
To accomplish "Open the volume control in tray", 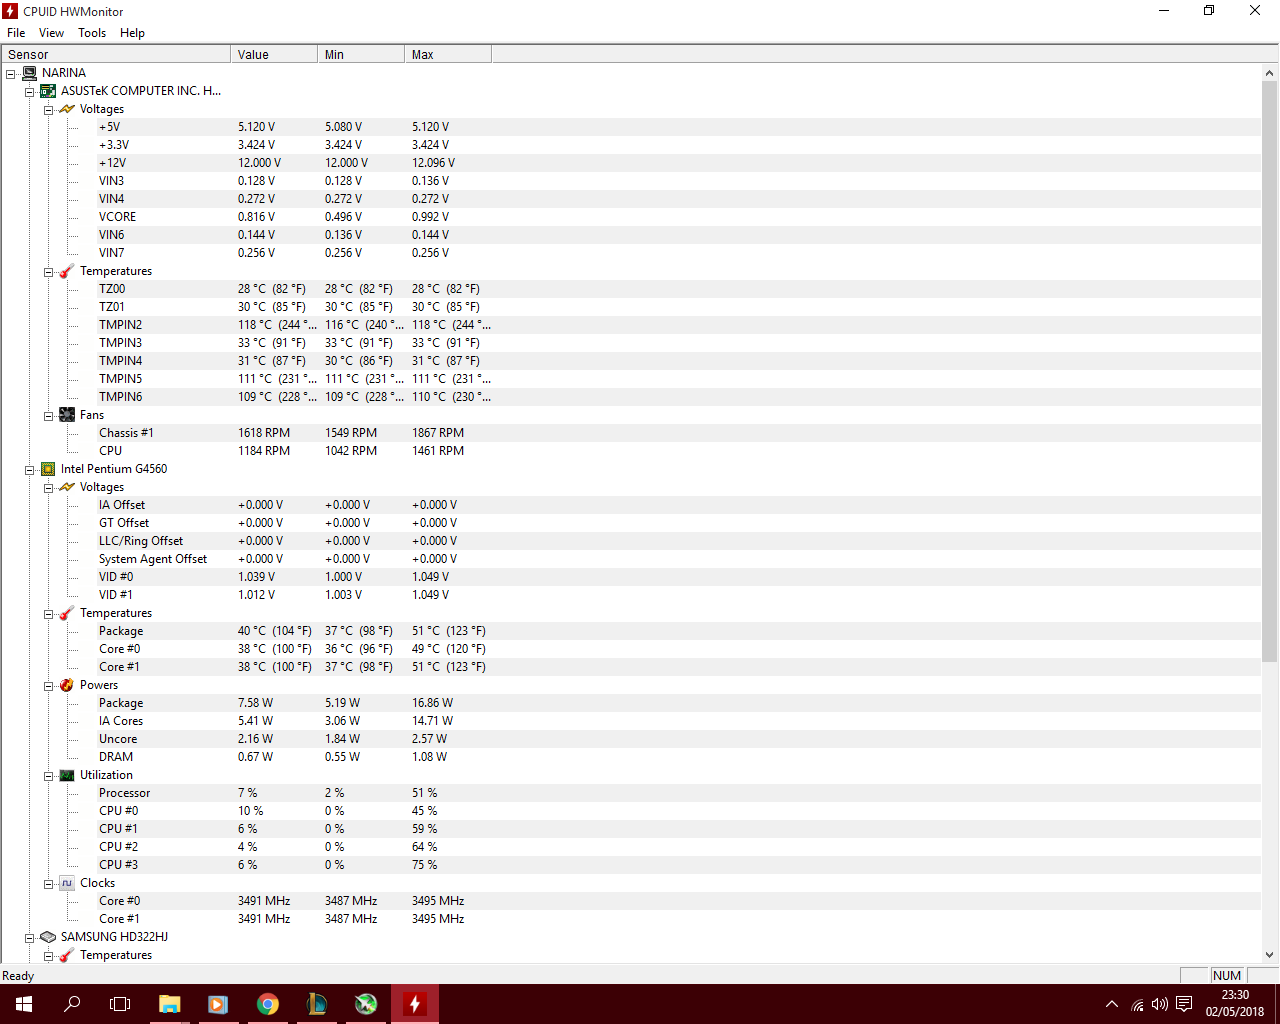I will click(x=1160, y=1004).
